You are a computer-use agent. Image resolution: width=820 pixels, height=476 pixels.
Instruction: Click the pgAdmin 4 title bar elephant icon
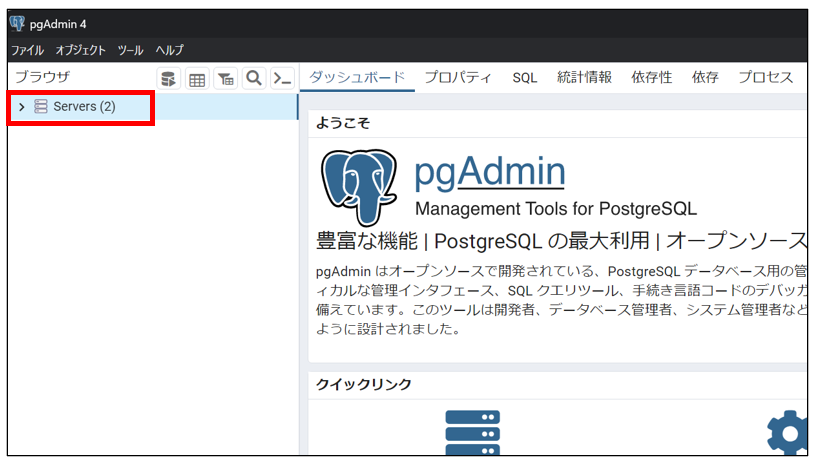(x=17, y=24)
